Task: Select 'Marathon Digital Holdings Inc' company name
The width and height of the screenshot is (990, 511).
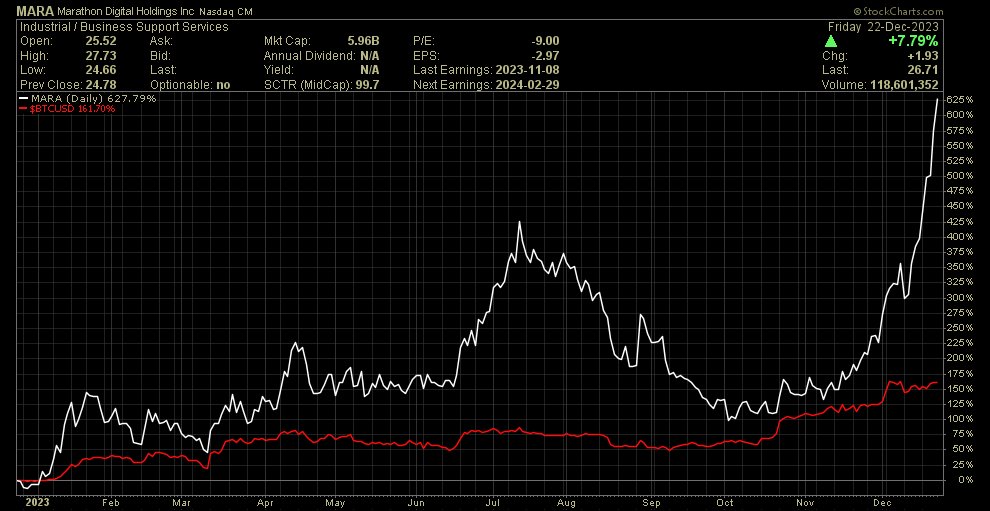Action: coord(128,12)
